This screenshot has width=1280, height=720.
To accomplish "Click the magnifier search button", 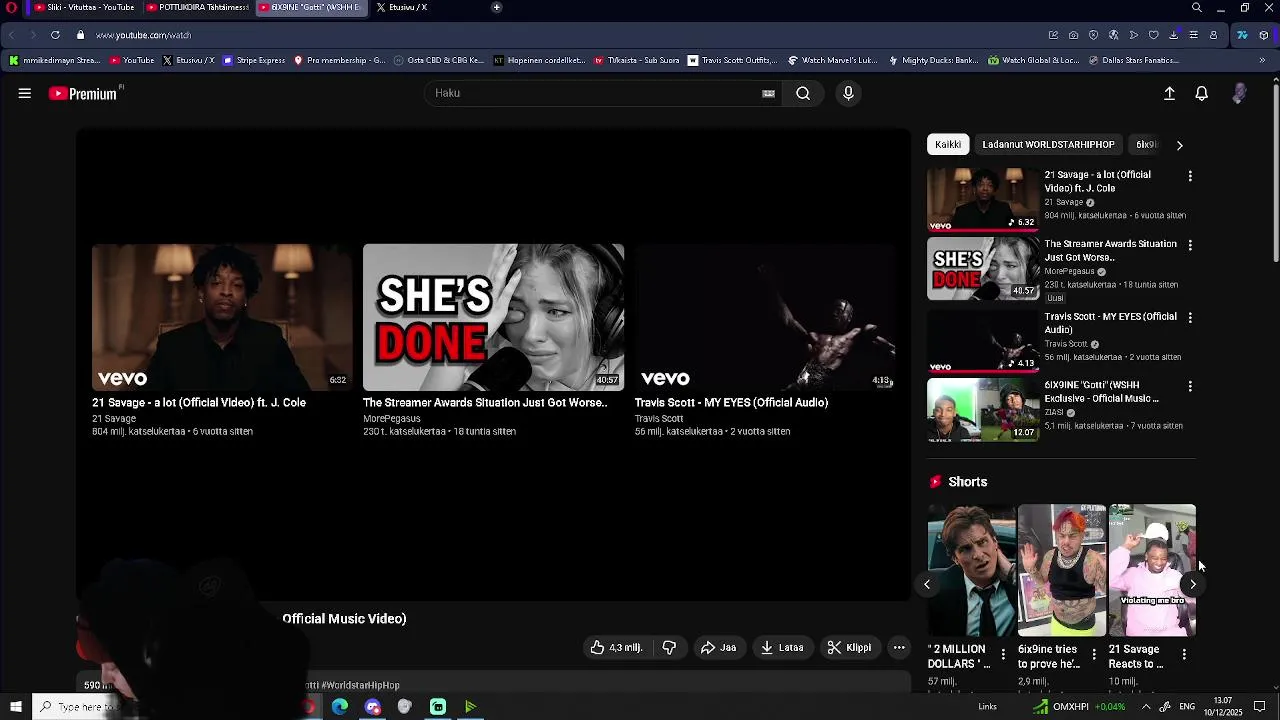I will pos(803,93).
